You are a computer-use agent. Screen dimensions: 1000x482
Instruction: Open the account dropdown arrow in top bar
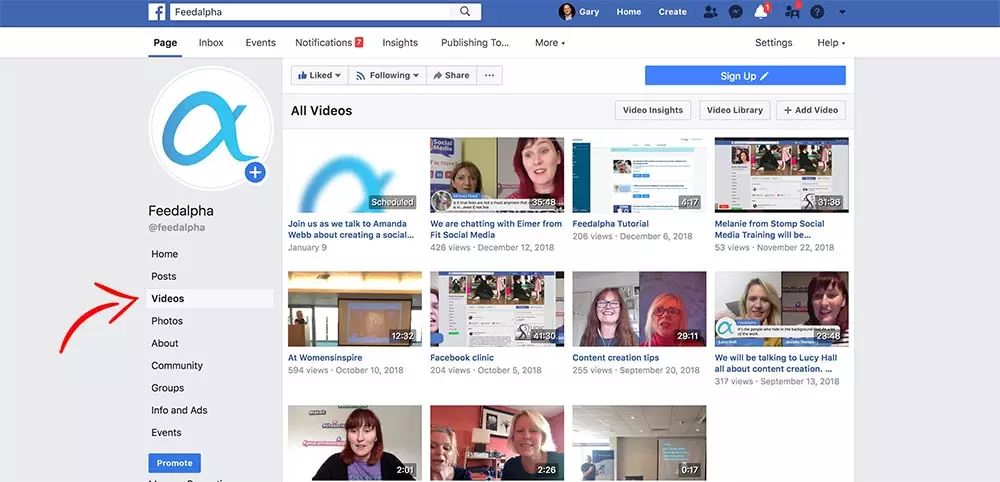842,11
